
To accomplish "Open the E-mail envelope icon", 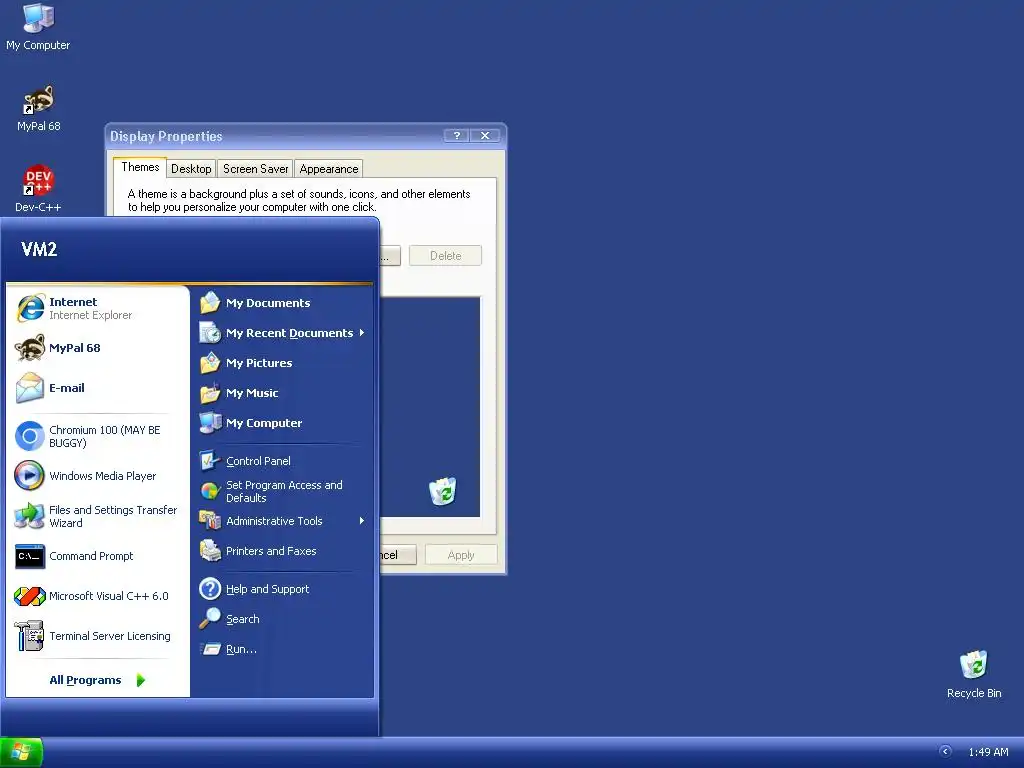I will tap(30, 388).
